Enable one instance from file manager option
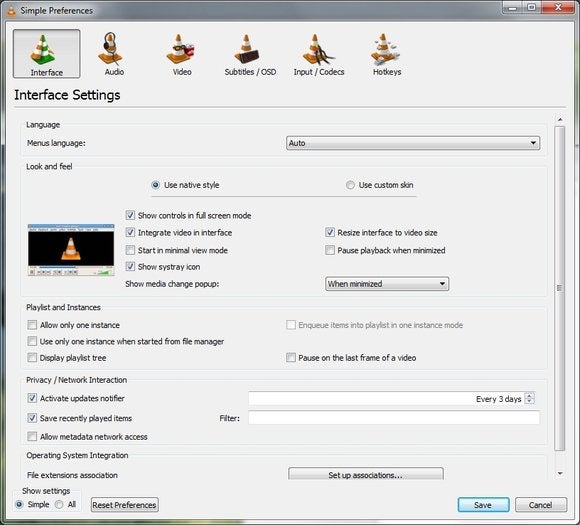580x525 pixels. (32, 341)
